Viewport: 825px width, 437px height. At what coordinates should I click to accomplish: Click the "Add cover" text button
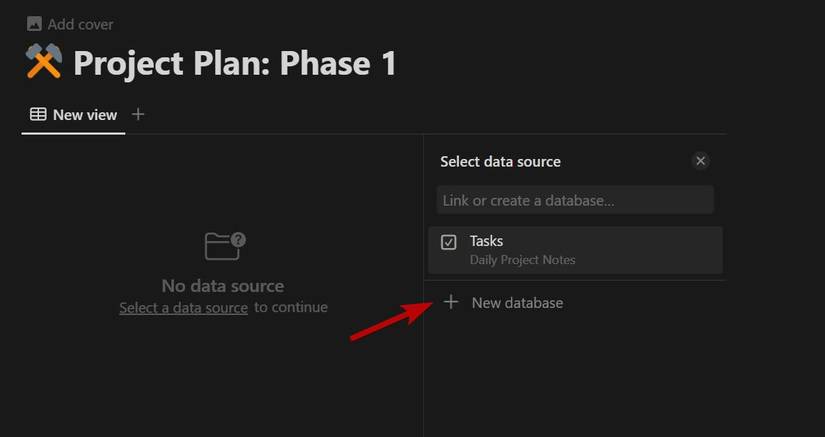click(x=80, y=24)
